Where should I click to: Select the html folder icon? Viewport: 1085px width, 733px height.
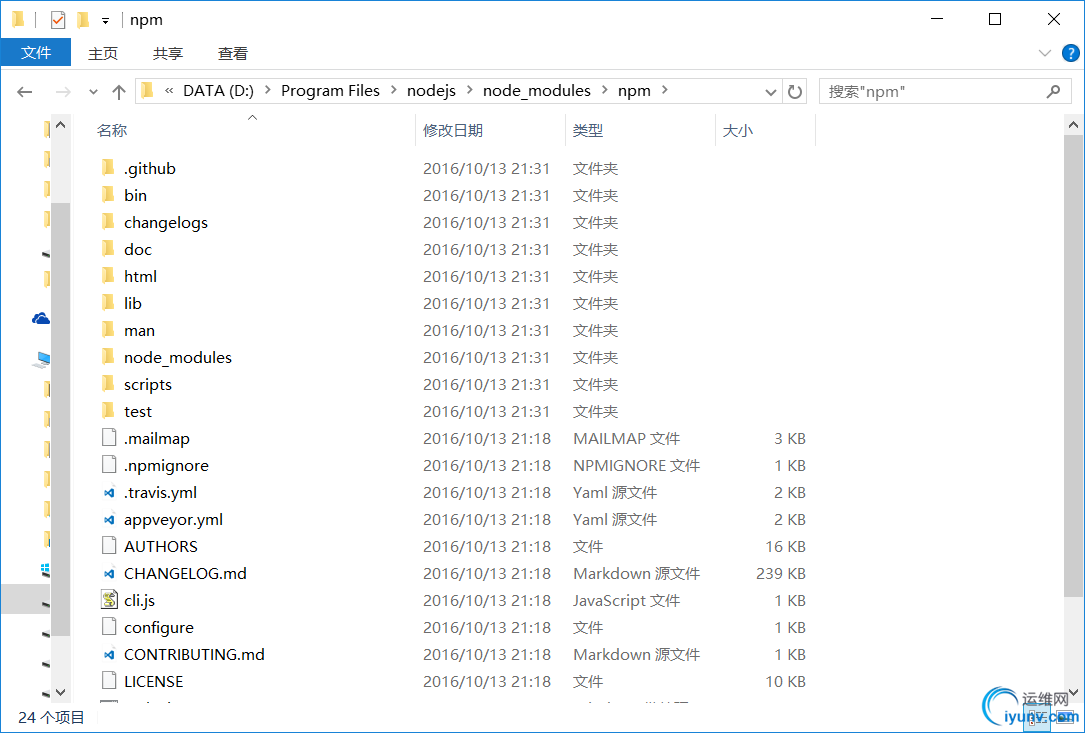[109, 276]
